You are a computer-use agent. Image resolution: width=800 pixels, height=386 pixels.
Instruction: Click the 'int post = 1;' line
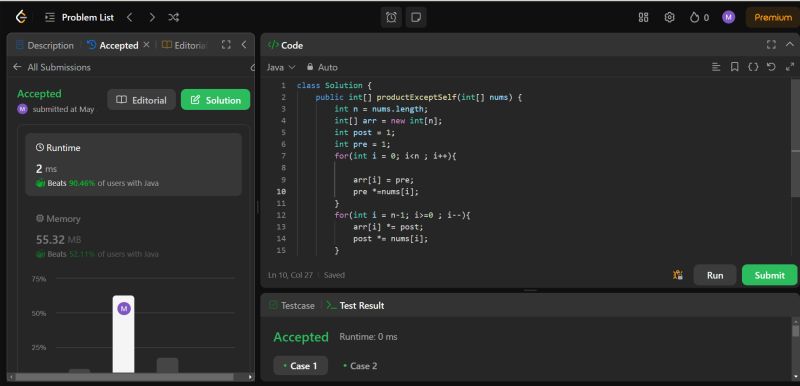pyautogui.click(x=364, y=133)
